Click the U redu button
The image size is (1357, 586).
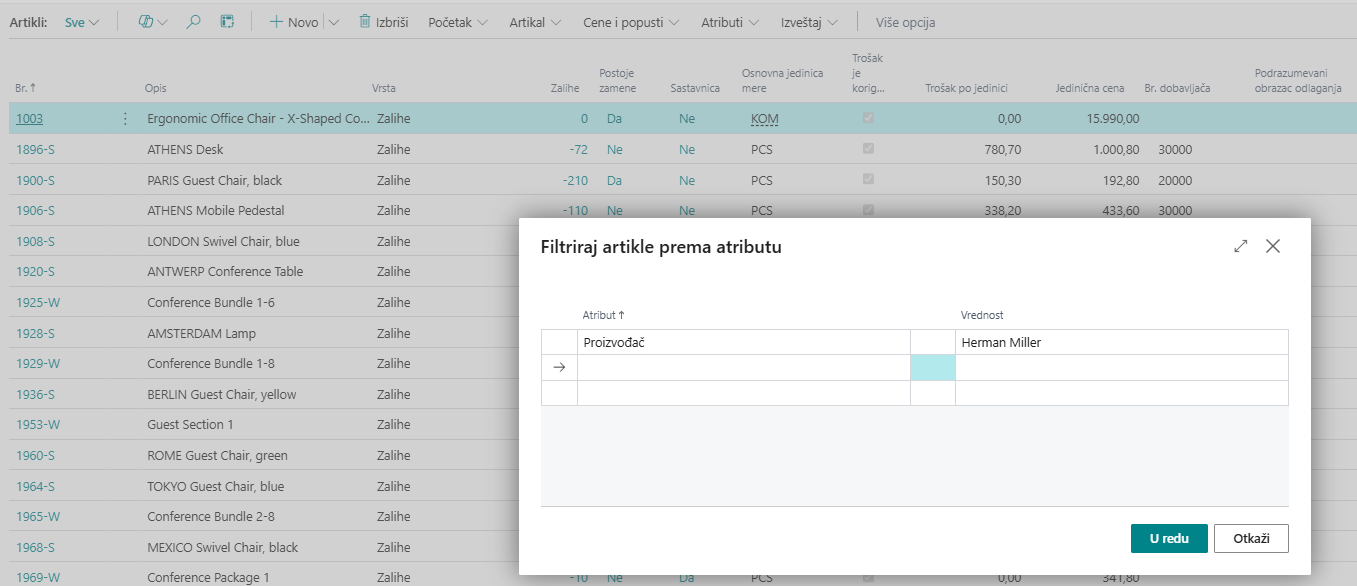pos(1169,538)
